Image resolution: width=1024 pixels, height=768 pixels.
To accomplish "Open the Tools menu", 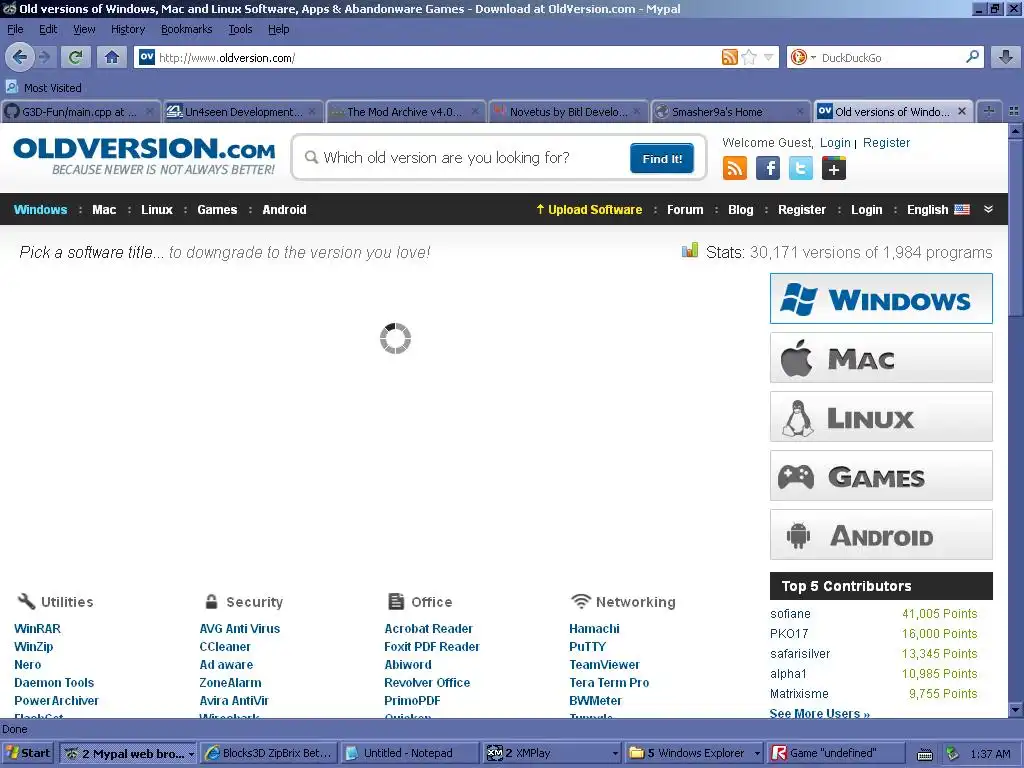I will tap(240, 29).
